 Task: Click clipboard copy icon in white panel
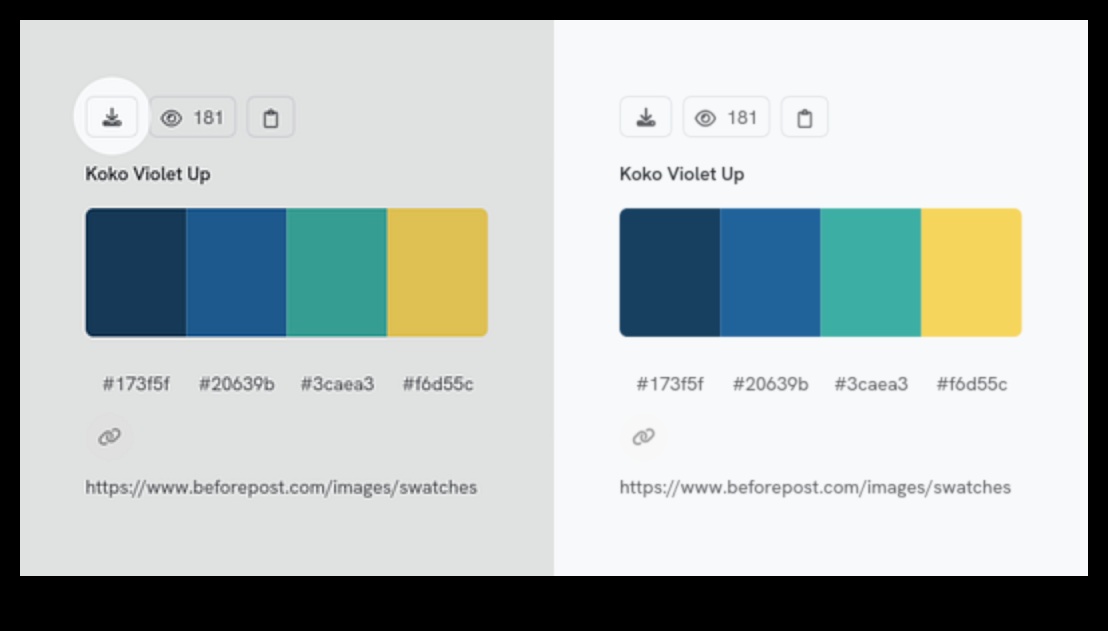[804, 118]
